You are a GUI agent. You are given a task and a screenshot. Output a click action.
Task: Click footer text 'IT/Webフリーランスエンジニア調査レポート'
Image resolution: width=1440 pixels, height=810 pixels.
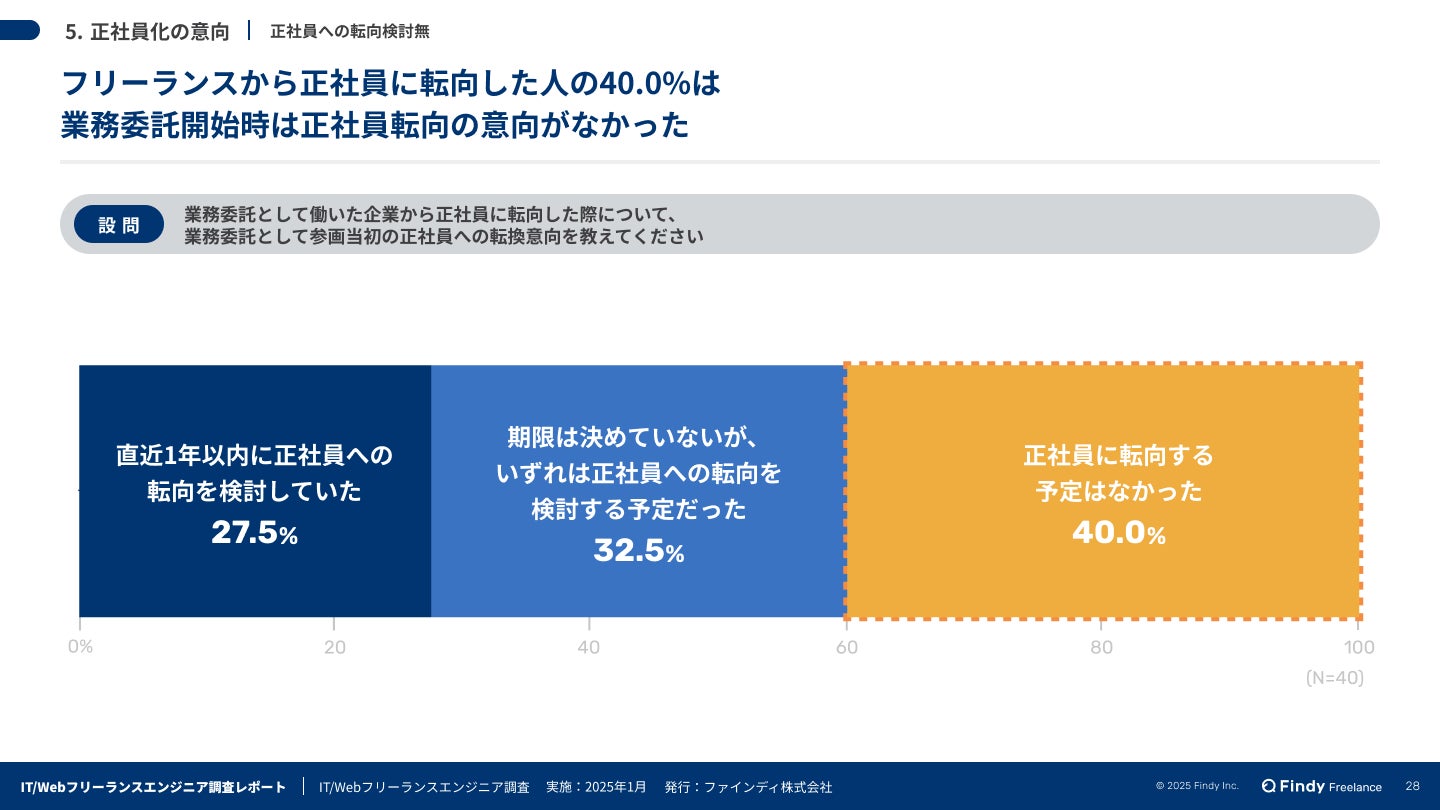pos(153,787)
